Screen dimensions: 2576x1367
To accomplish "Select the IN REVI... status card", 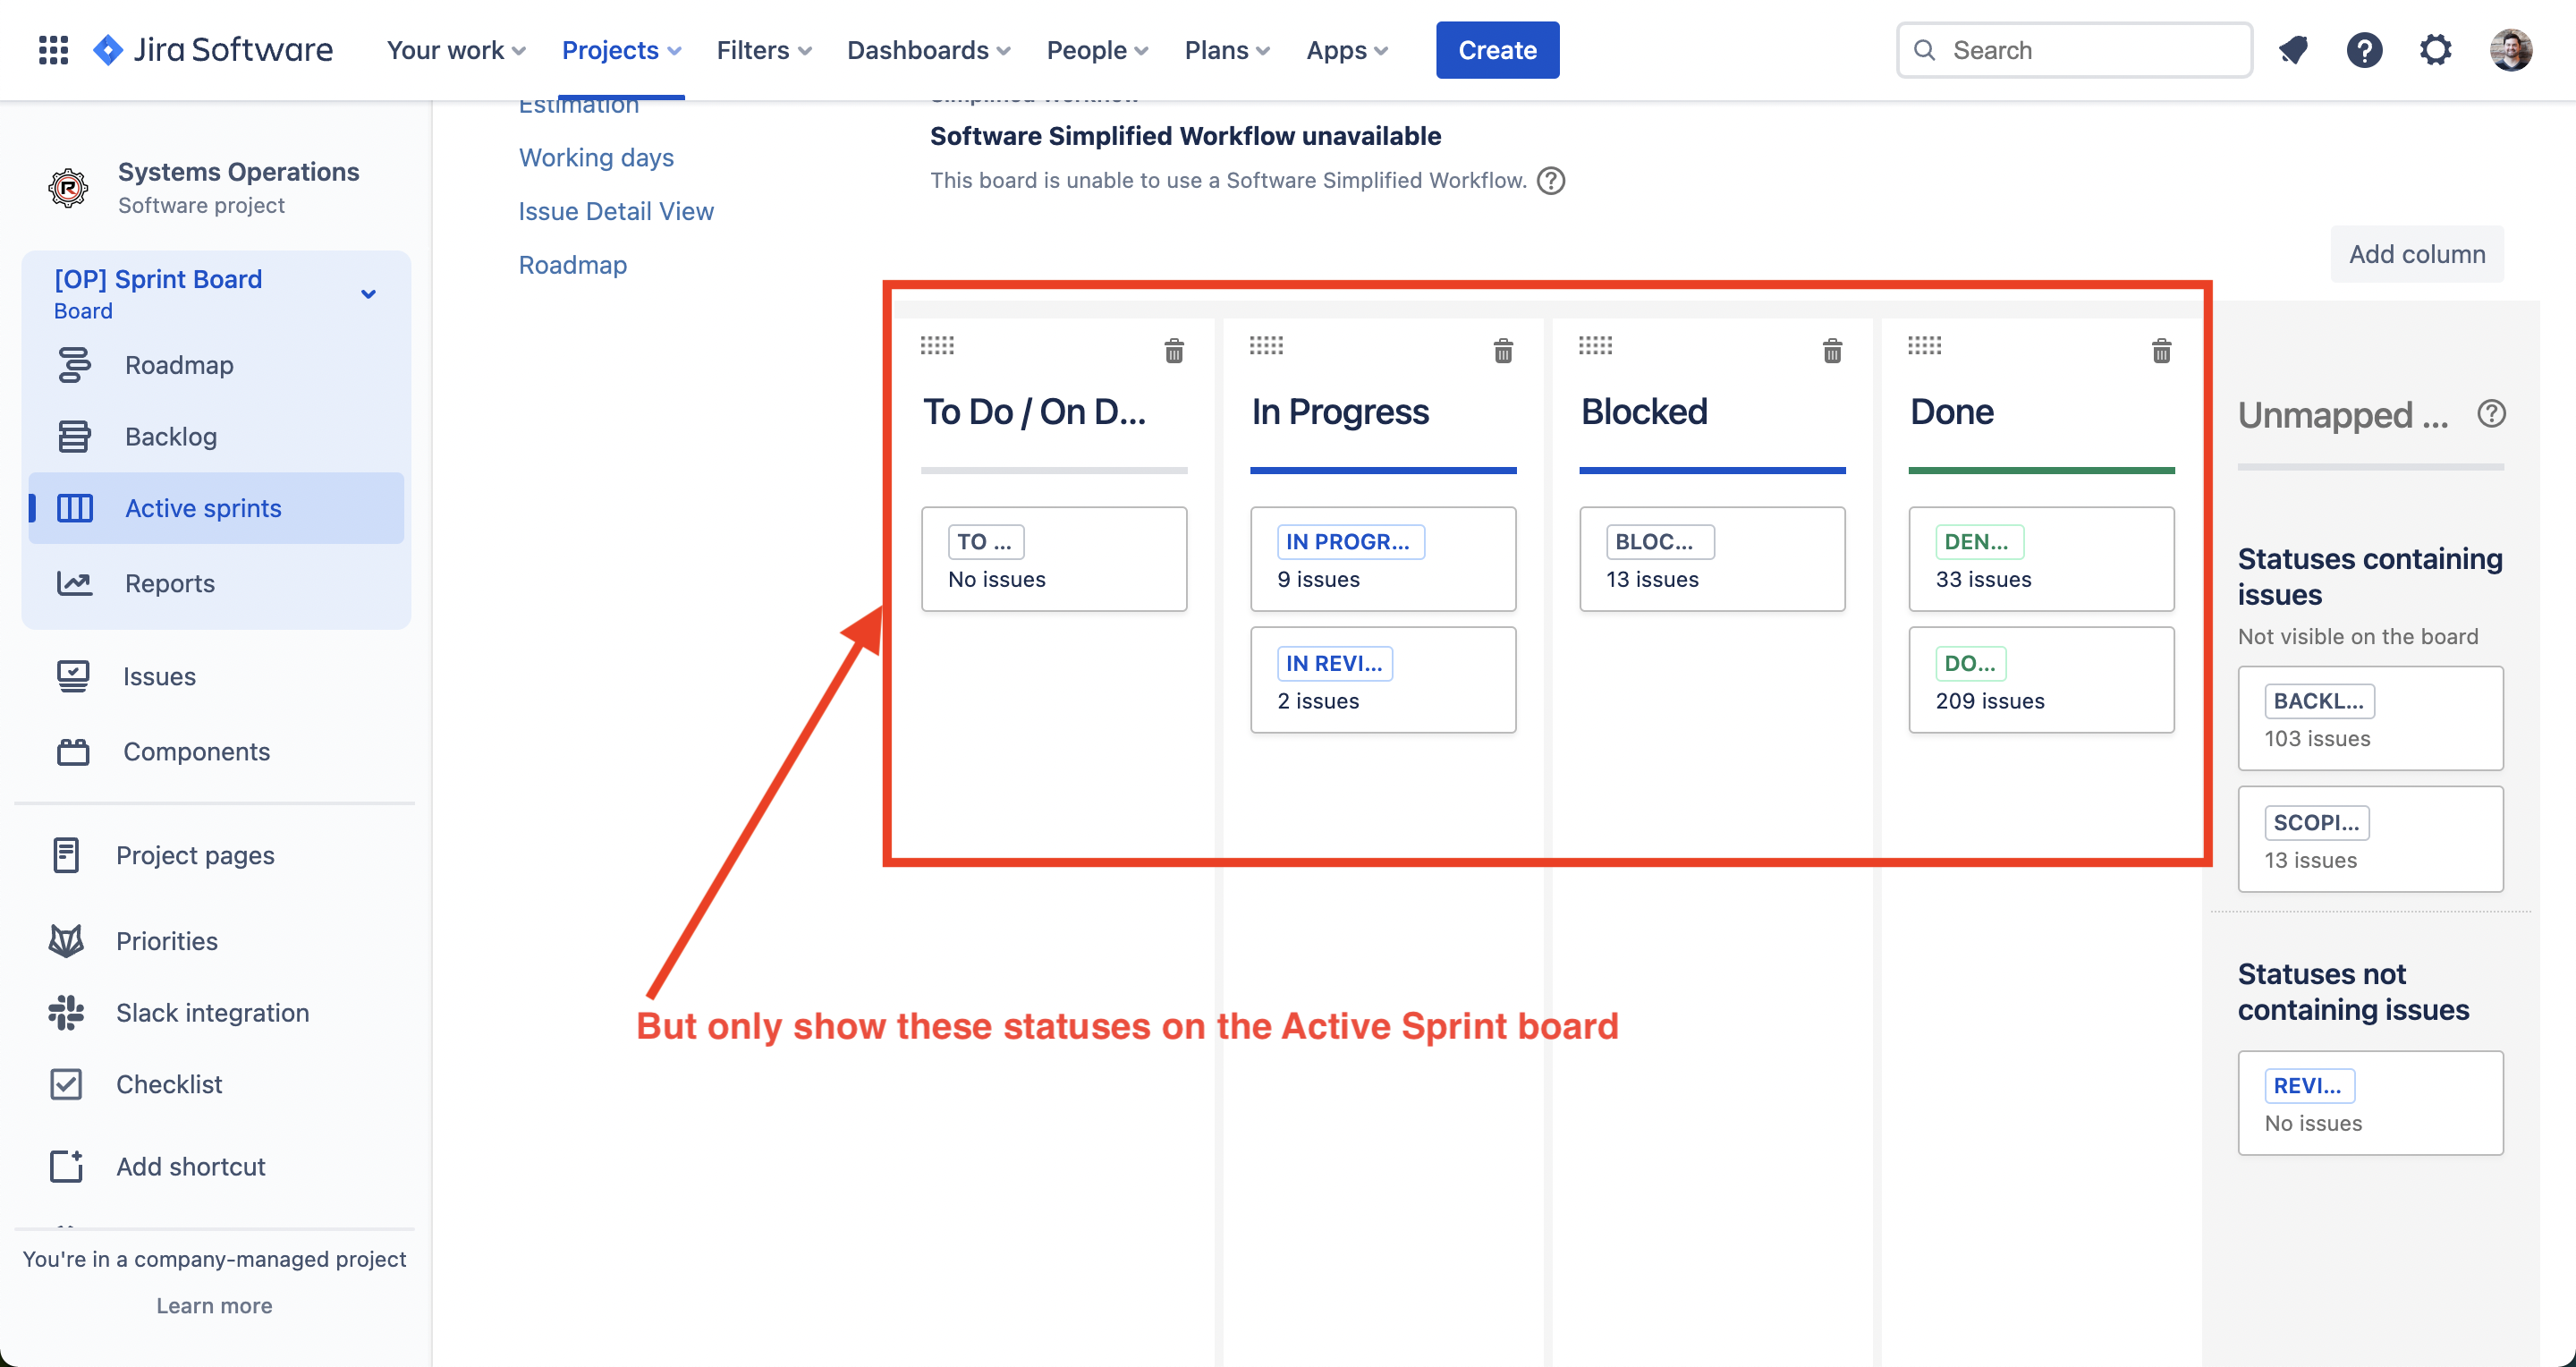I will pos(1383,680).
